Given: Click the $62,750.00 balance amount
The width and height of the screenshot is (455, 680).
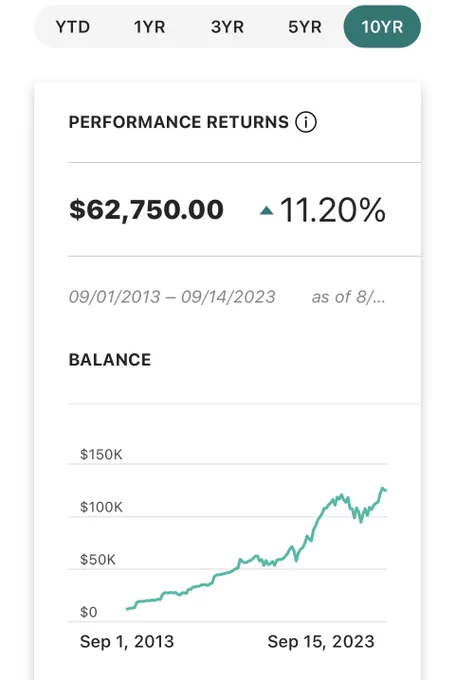Looking at the screenshot, I should pos(146,210).
